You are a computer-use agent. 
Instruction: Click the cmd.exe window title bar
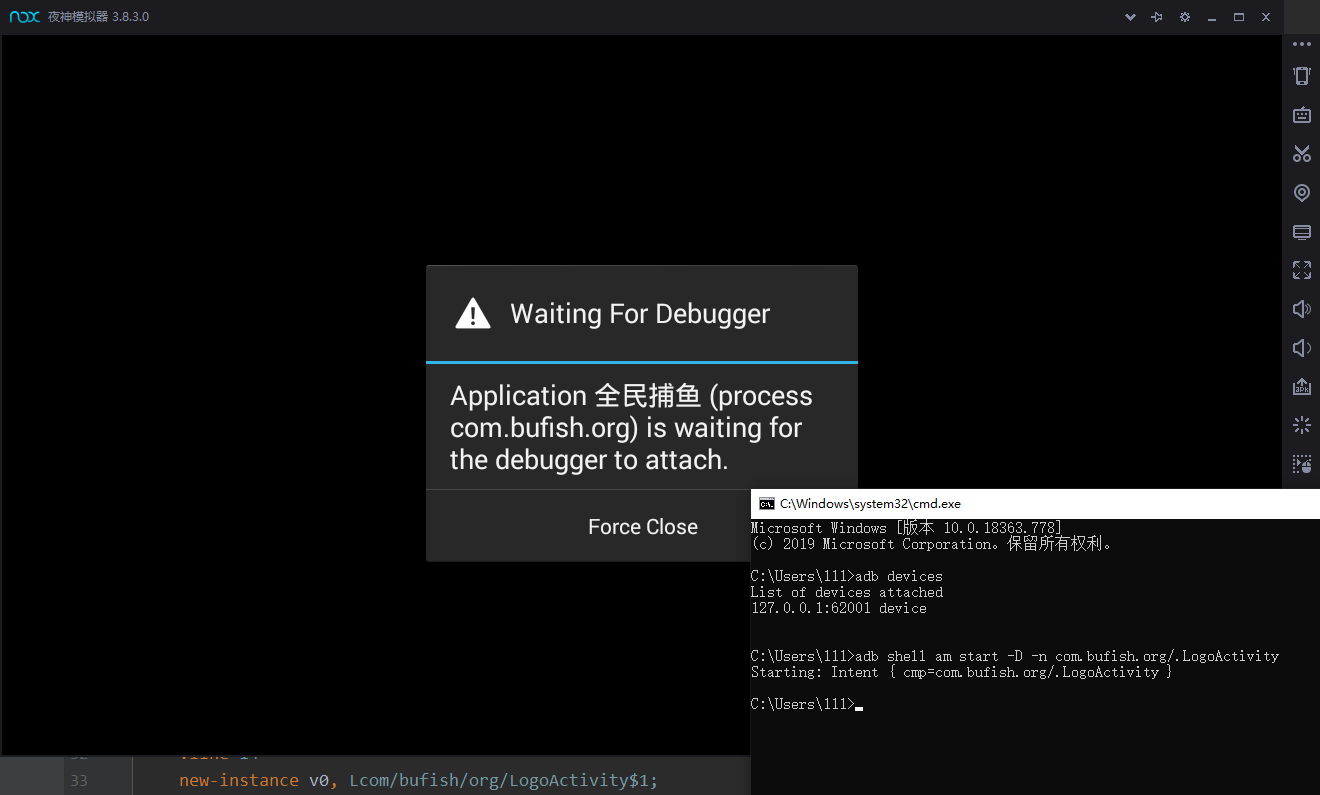pyautogui.click(x=1035, y=504)
